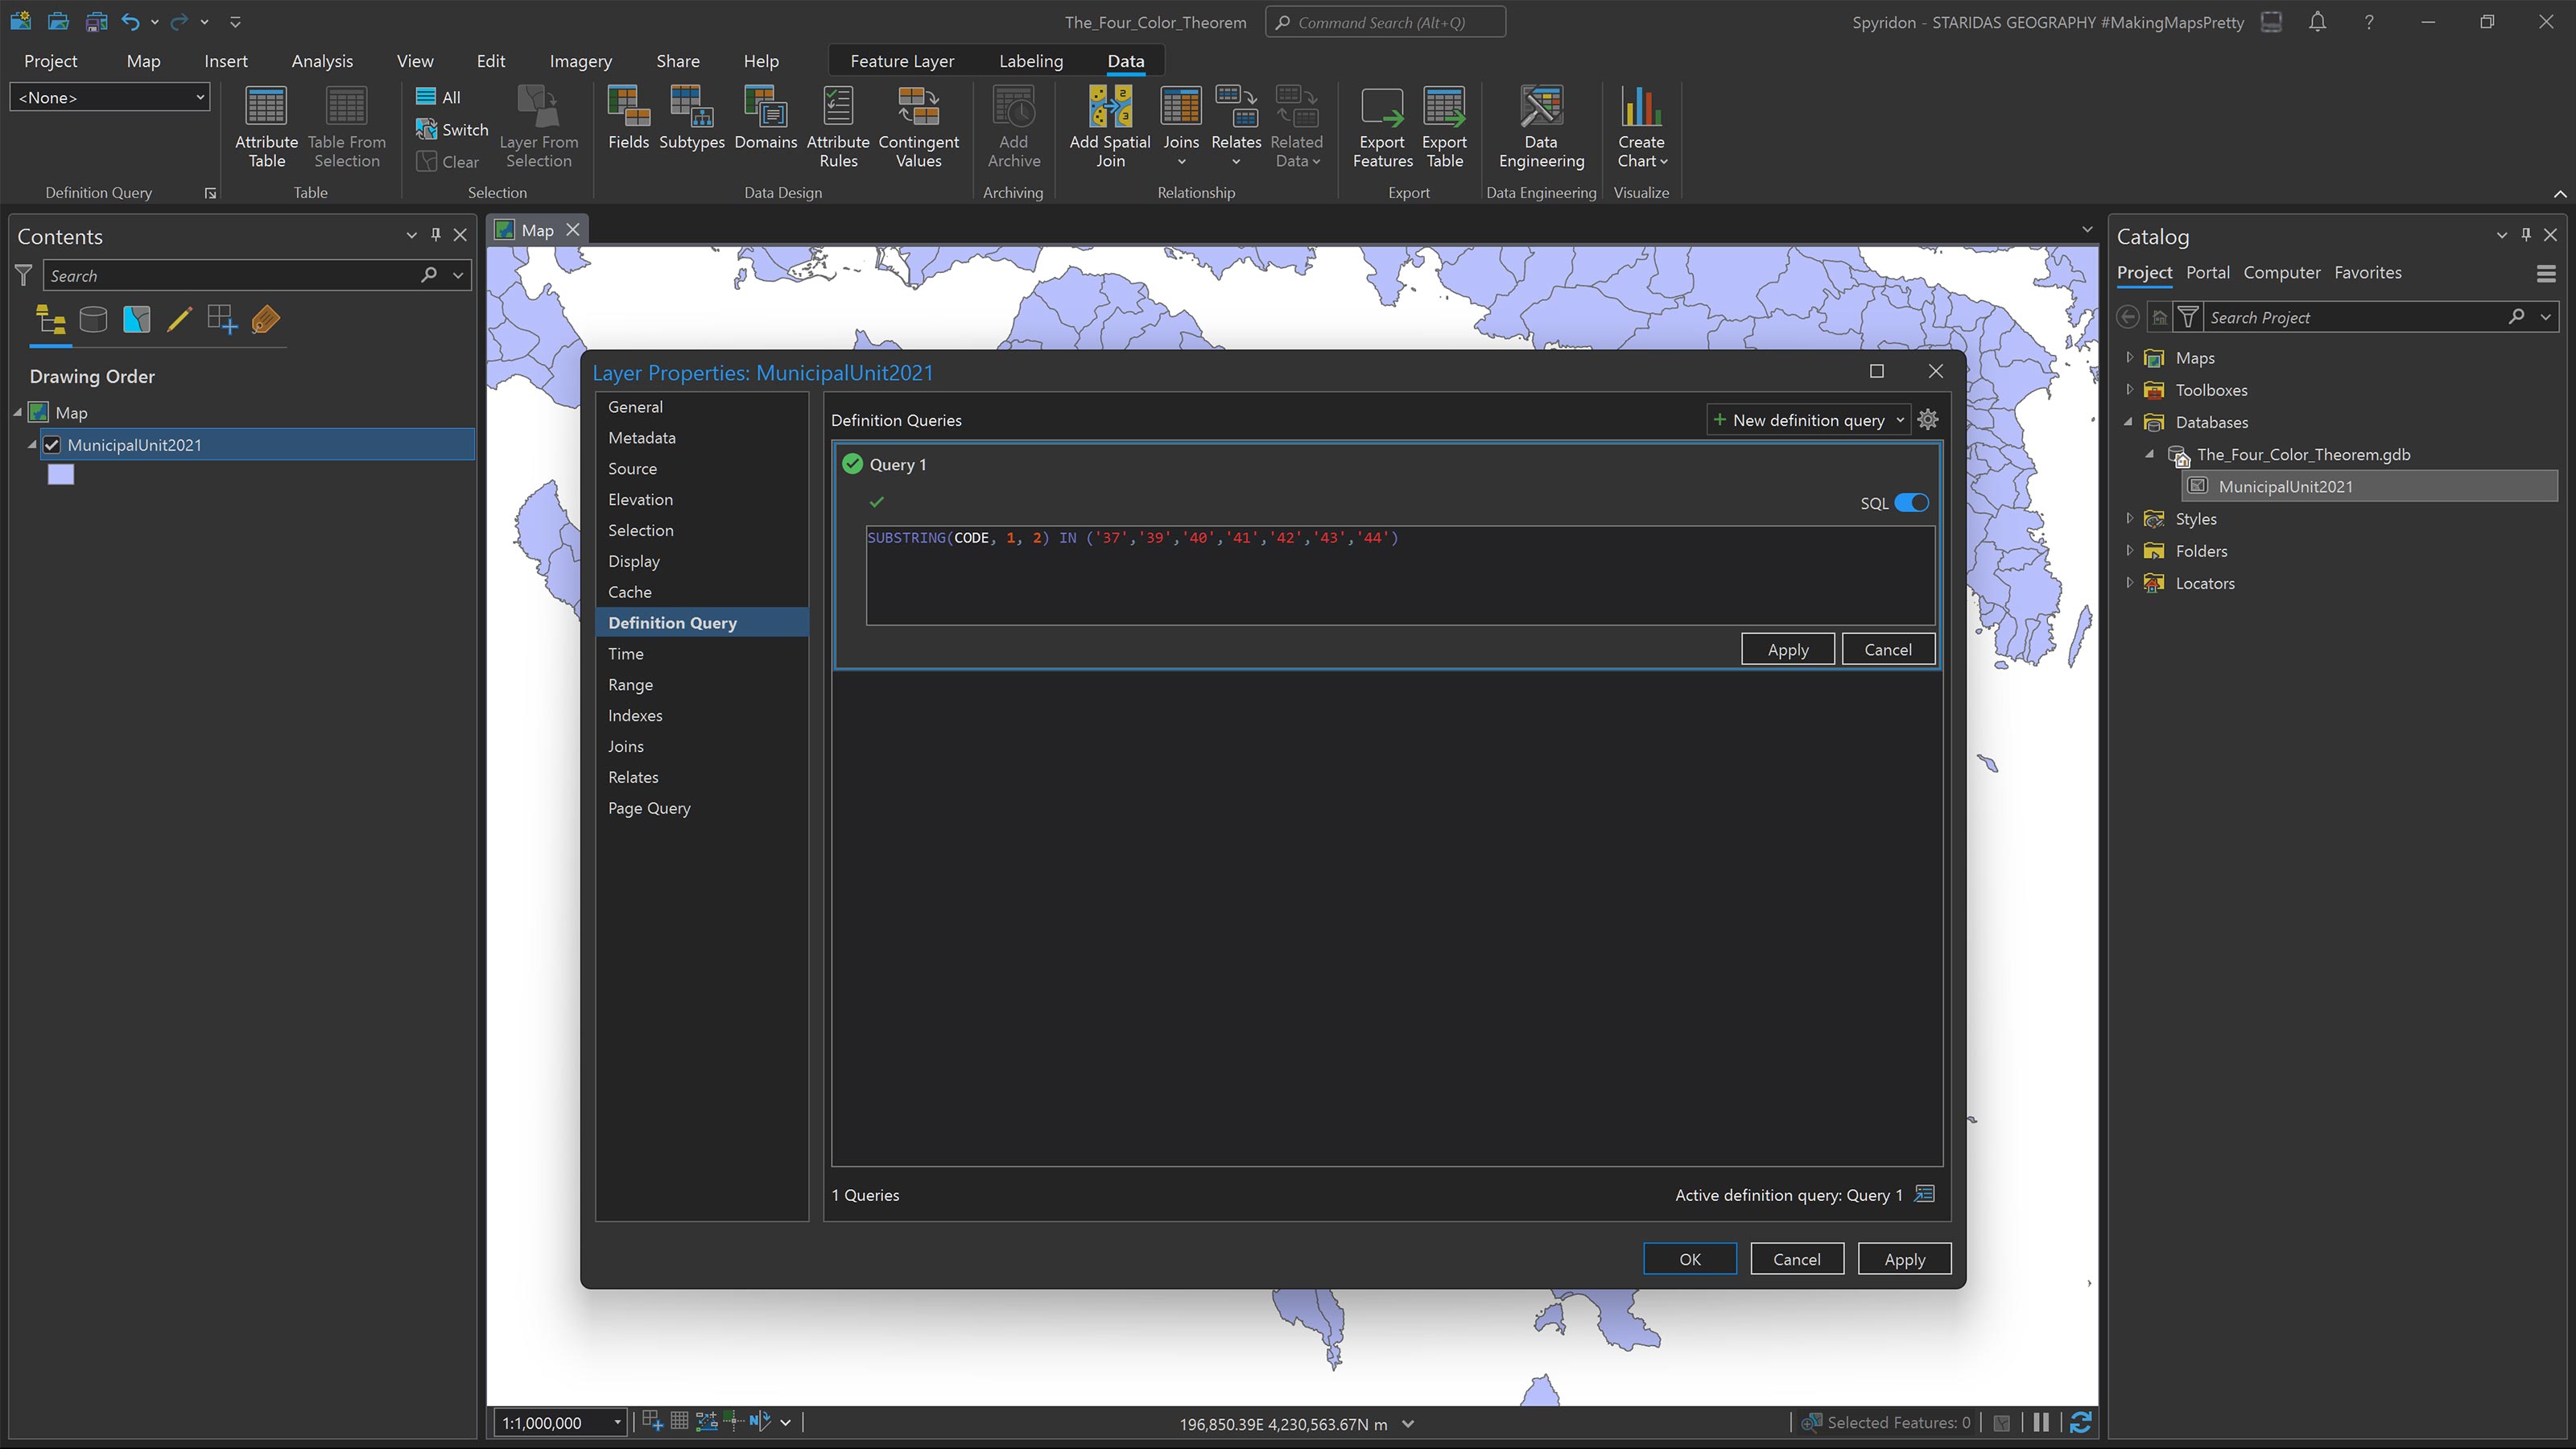The width and height of the screenshot is (2576, 1449).
Task: Uncheck the MunicipalUnit2021 layer visibility
Action: pos(51,445)
